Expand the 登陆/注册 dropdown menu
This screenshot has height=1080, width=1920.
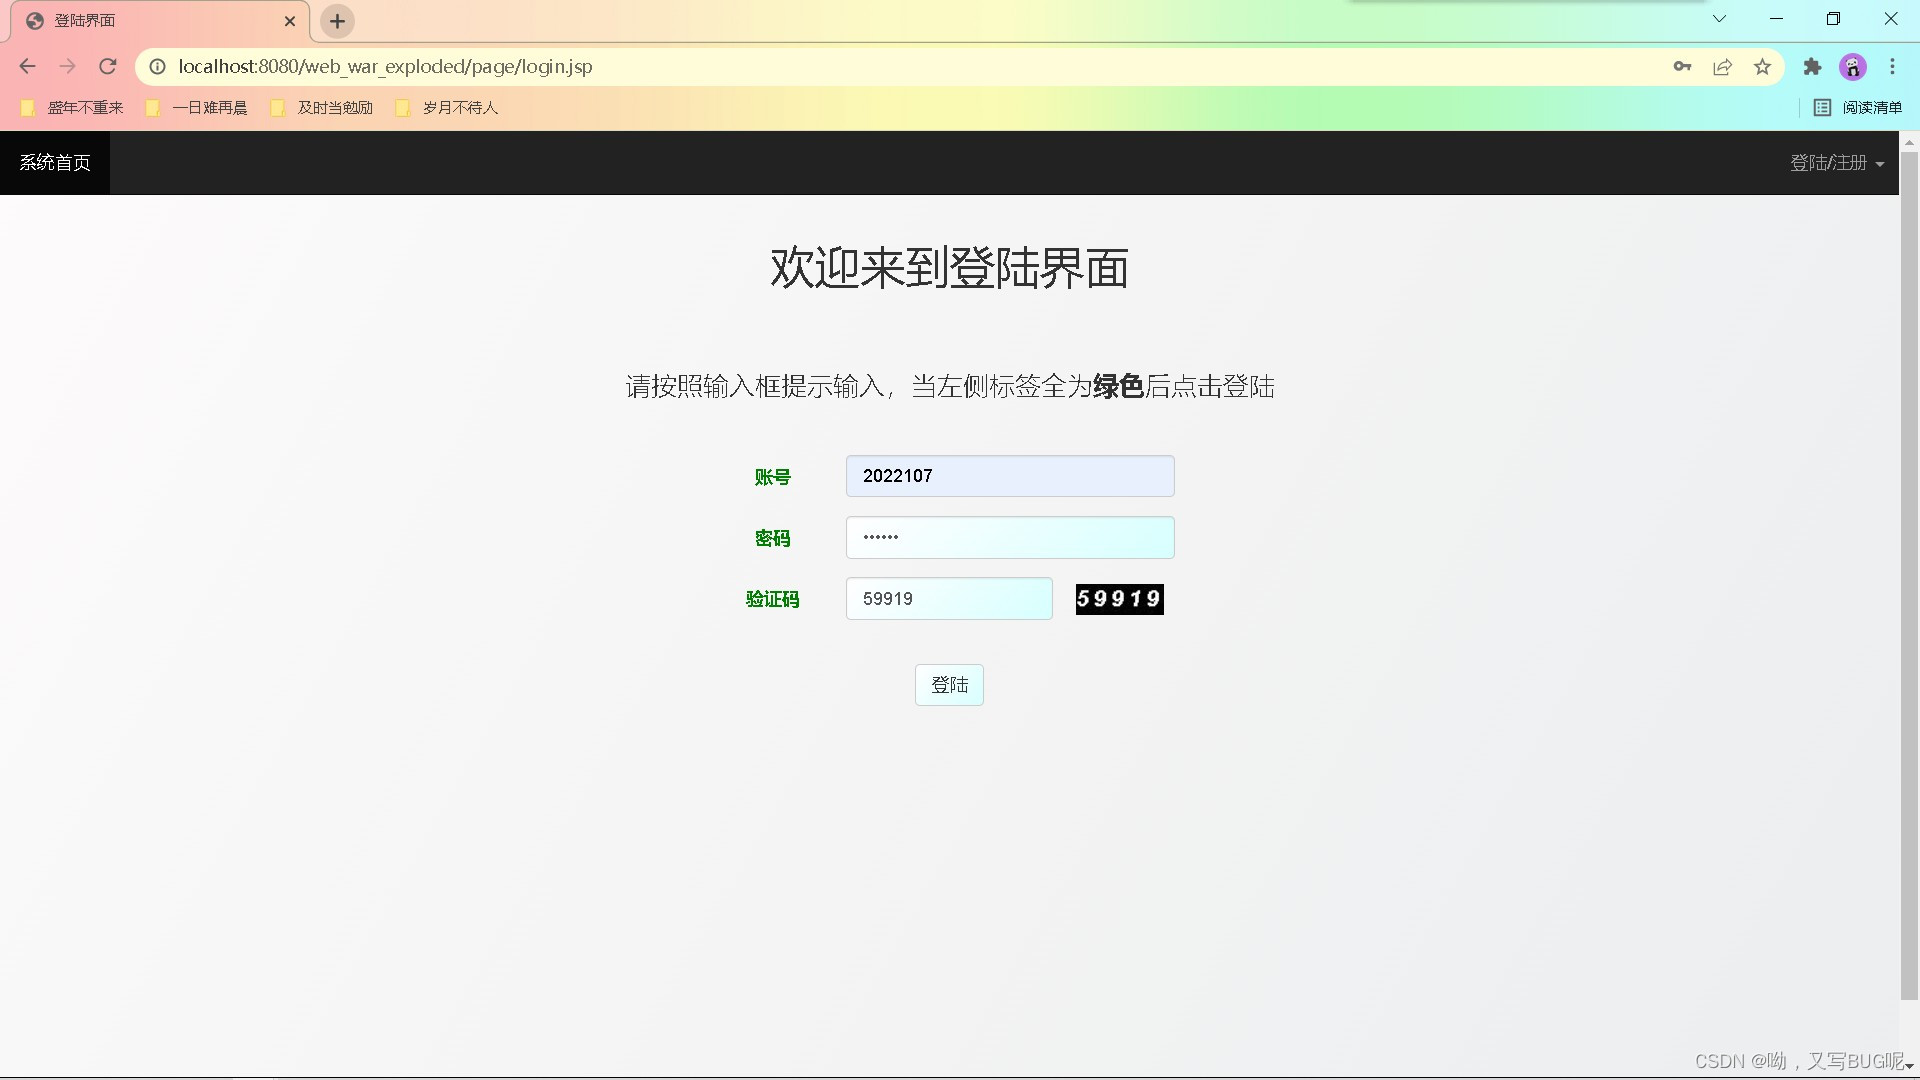coord(1836,163)
